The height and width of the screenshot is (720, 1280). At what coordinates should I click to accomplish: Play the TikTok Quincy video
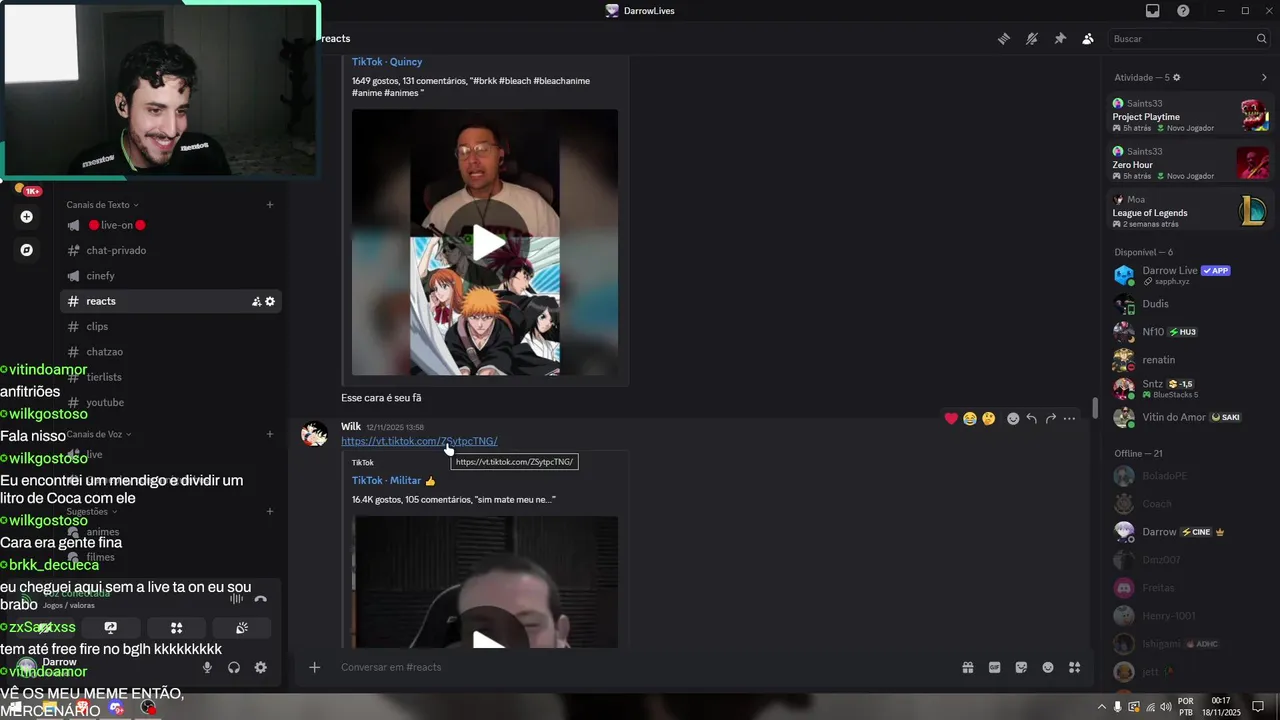pyautogui.click(x=487, y=242)
